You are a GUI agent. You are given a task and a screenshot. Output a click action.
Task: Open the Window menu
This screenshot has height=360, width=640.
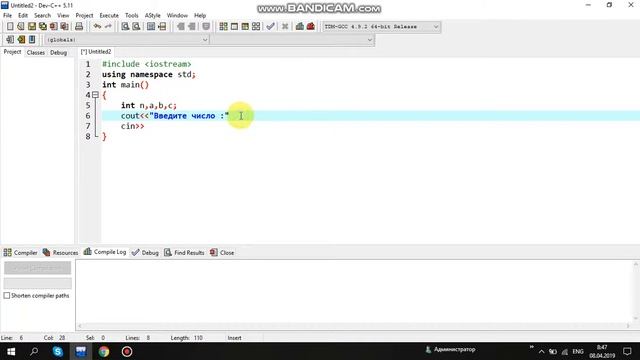(177, 16)
